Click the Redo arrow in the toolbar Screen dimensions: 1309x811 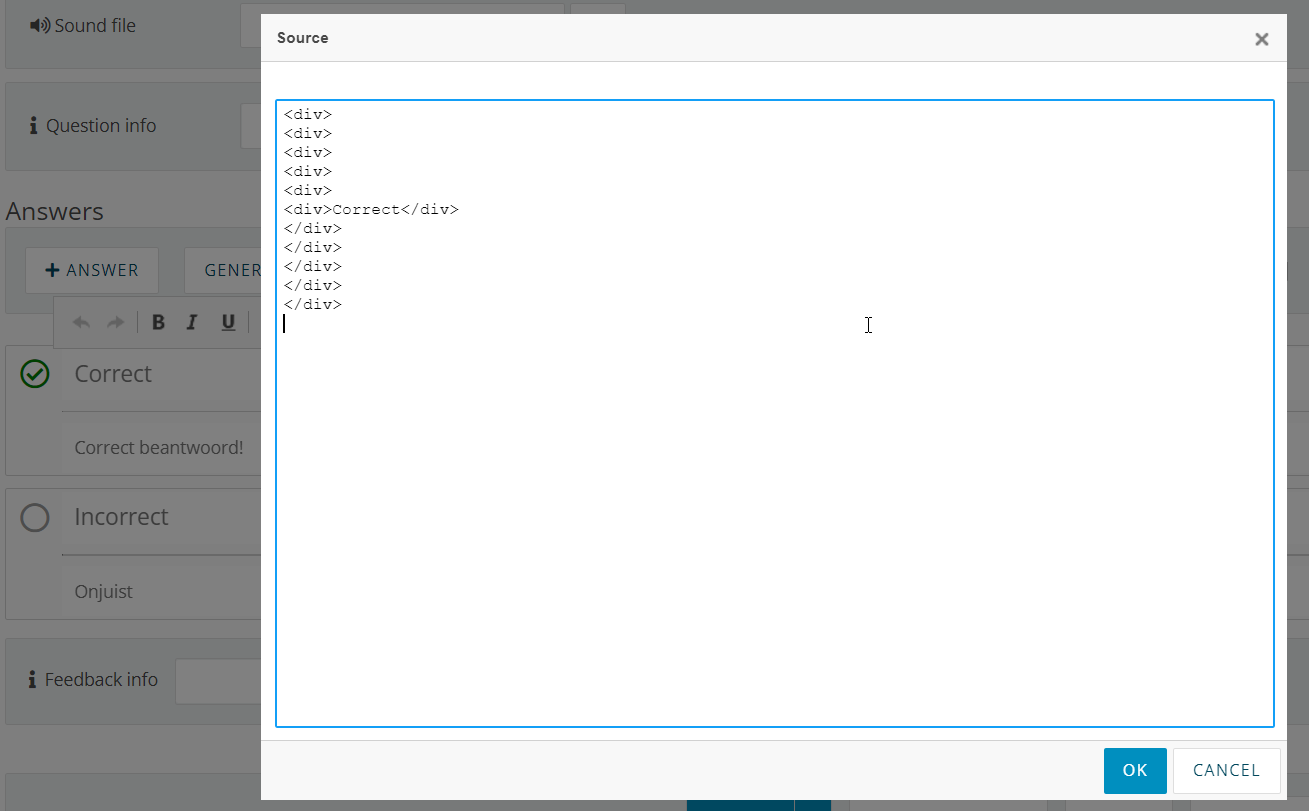tap(115, 322)
